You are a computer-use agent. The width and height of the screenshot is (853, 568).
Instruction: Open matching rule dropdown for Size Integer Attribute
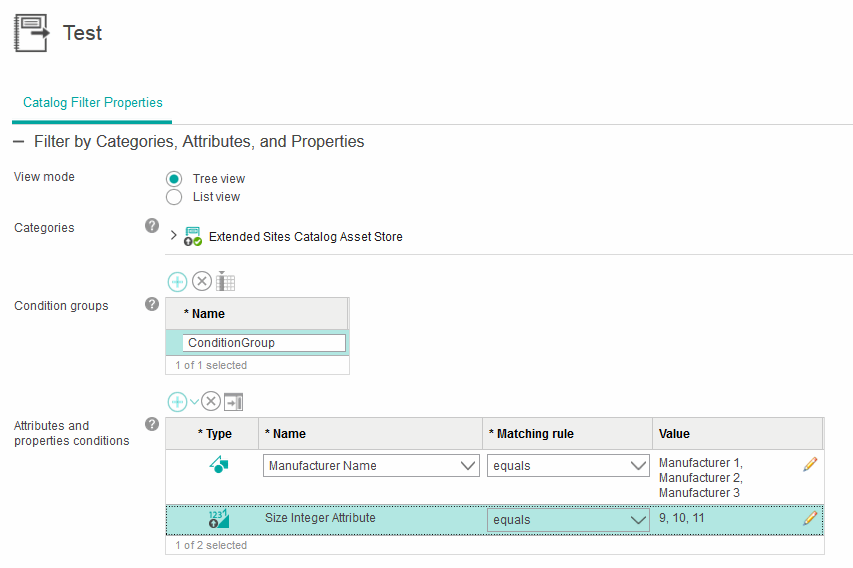tap(640, 520)
